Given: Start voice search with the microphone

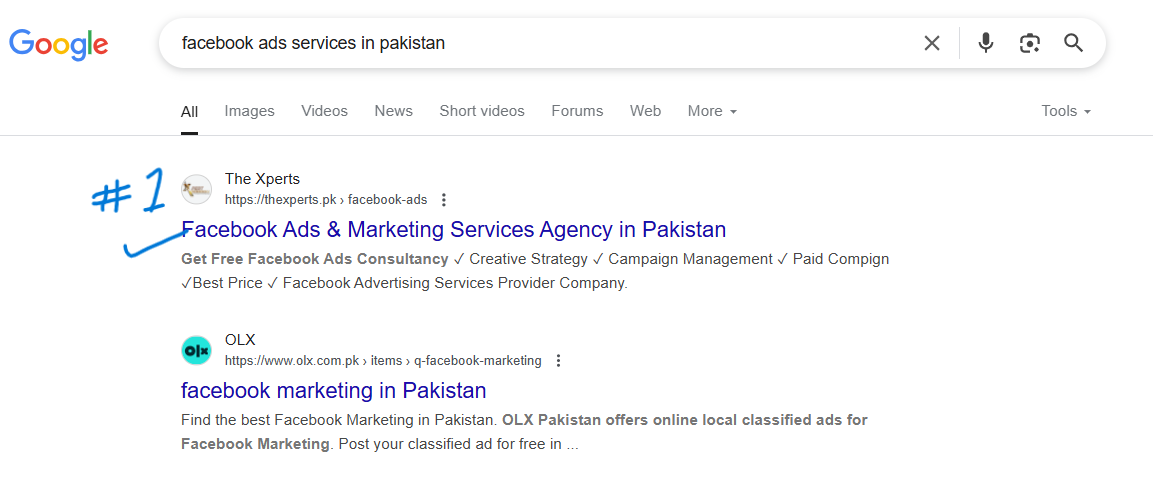Looking at the screenshot, I should pos(986,43).
